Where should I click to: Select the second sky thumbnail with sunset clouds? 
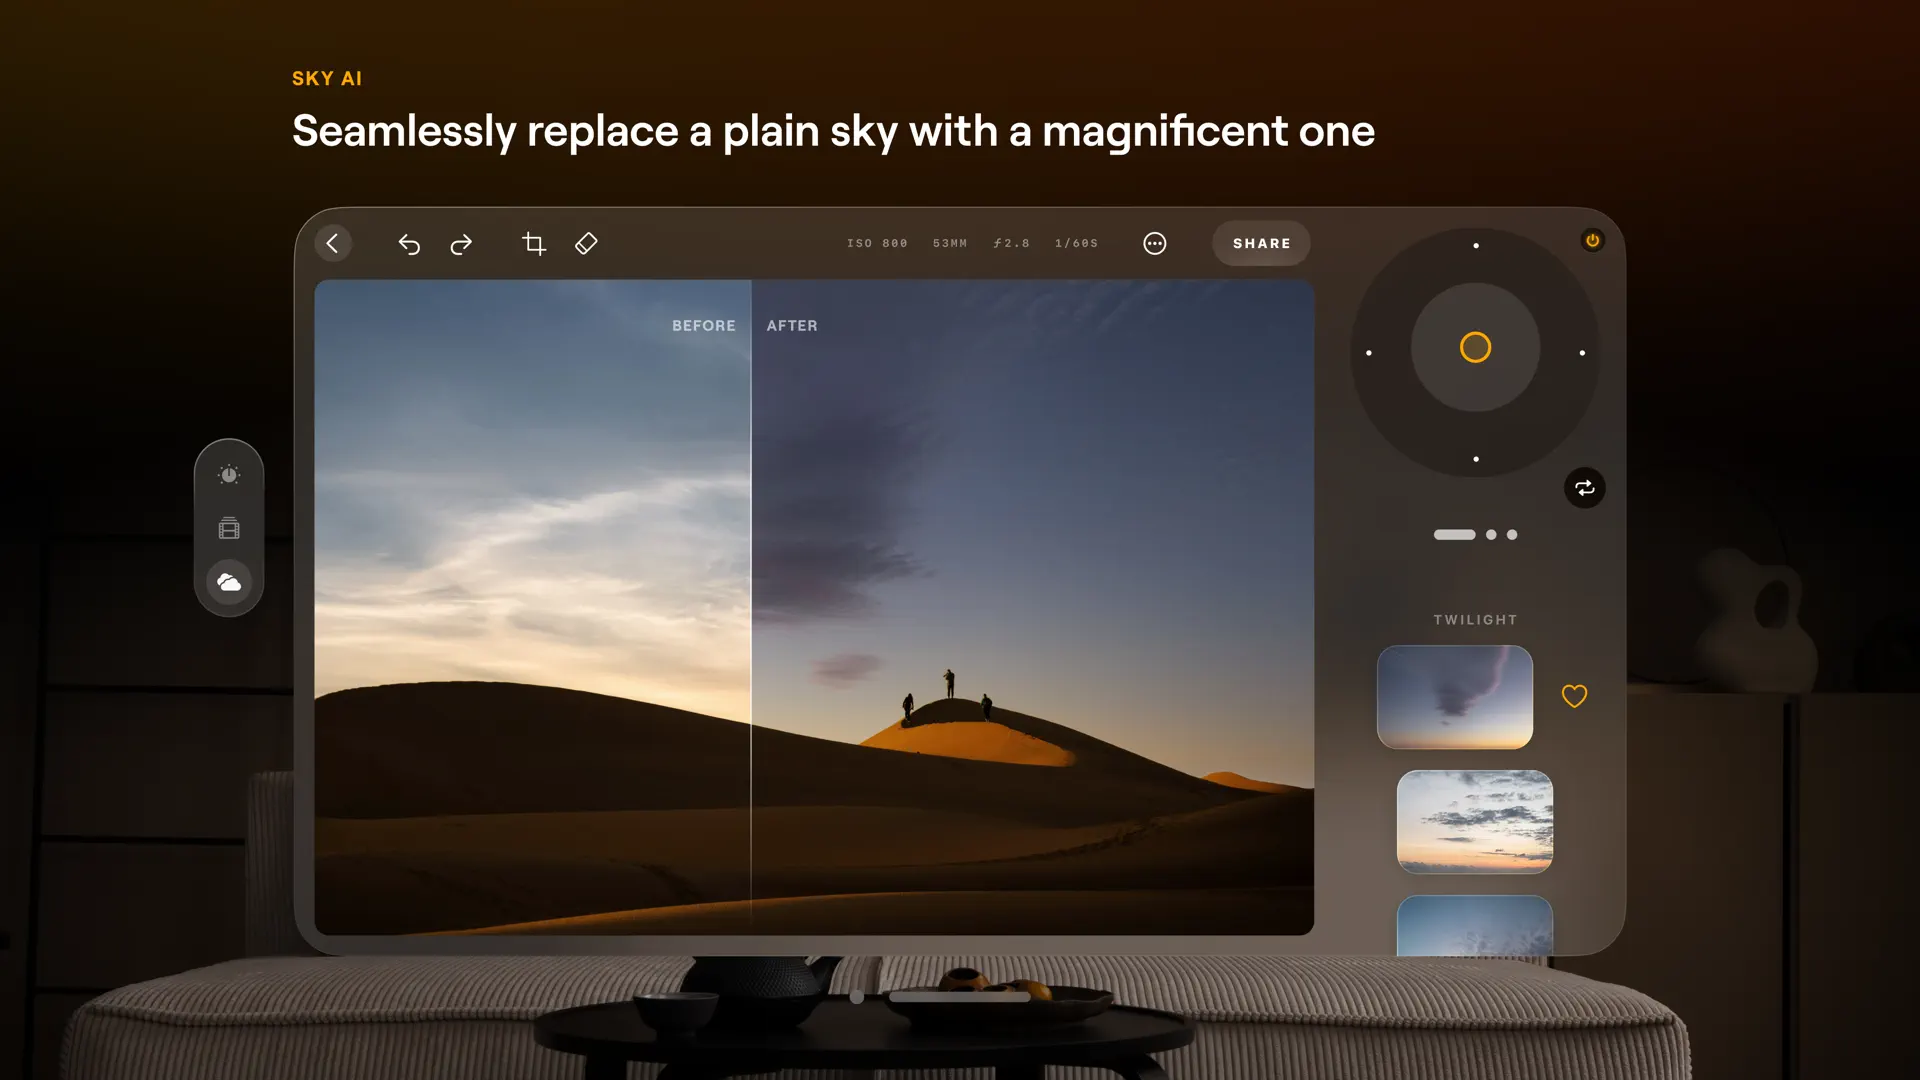click(x=1475, y=823)
